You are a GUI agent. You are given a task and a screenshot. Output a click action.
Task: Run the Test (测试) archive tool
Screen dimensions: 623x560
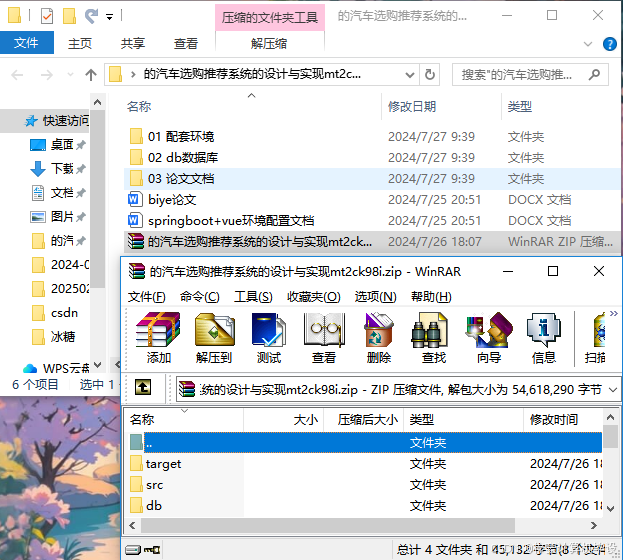click(269, 338)
